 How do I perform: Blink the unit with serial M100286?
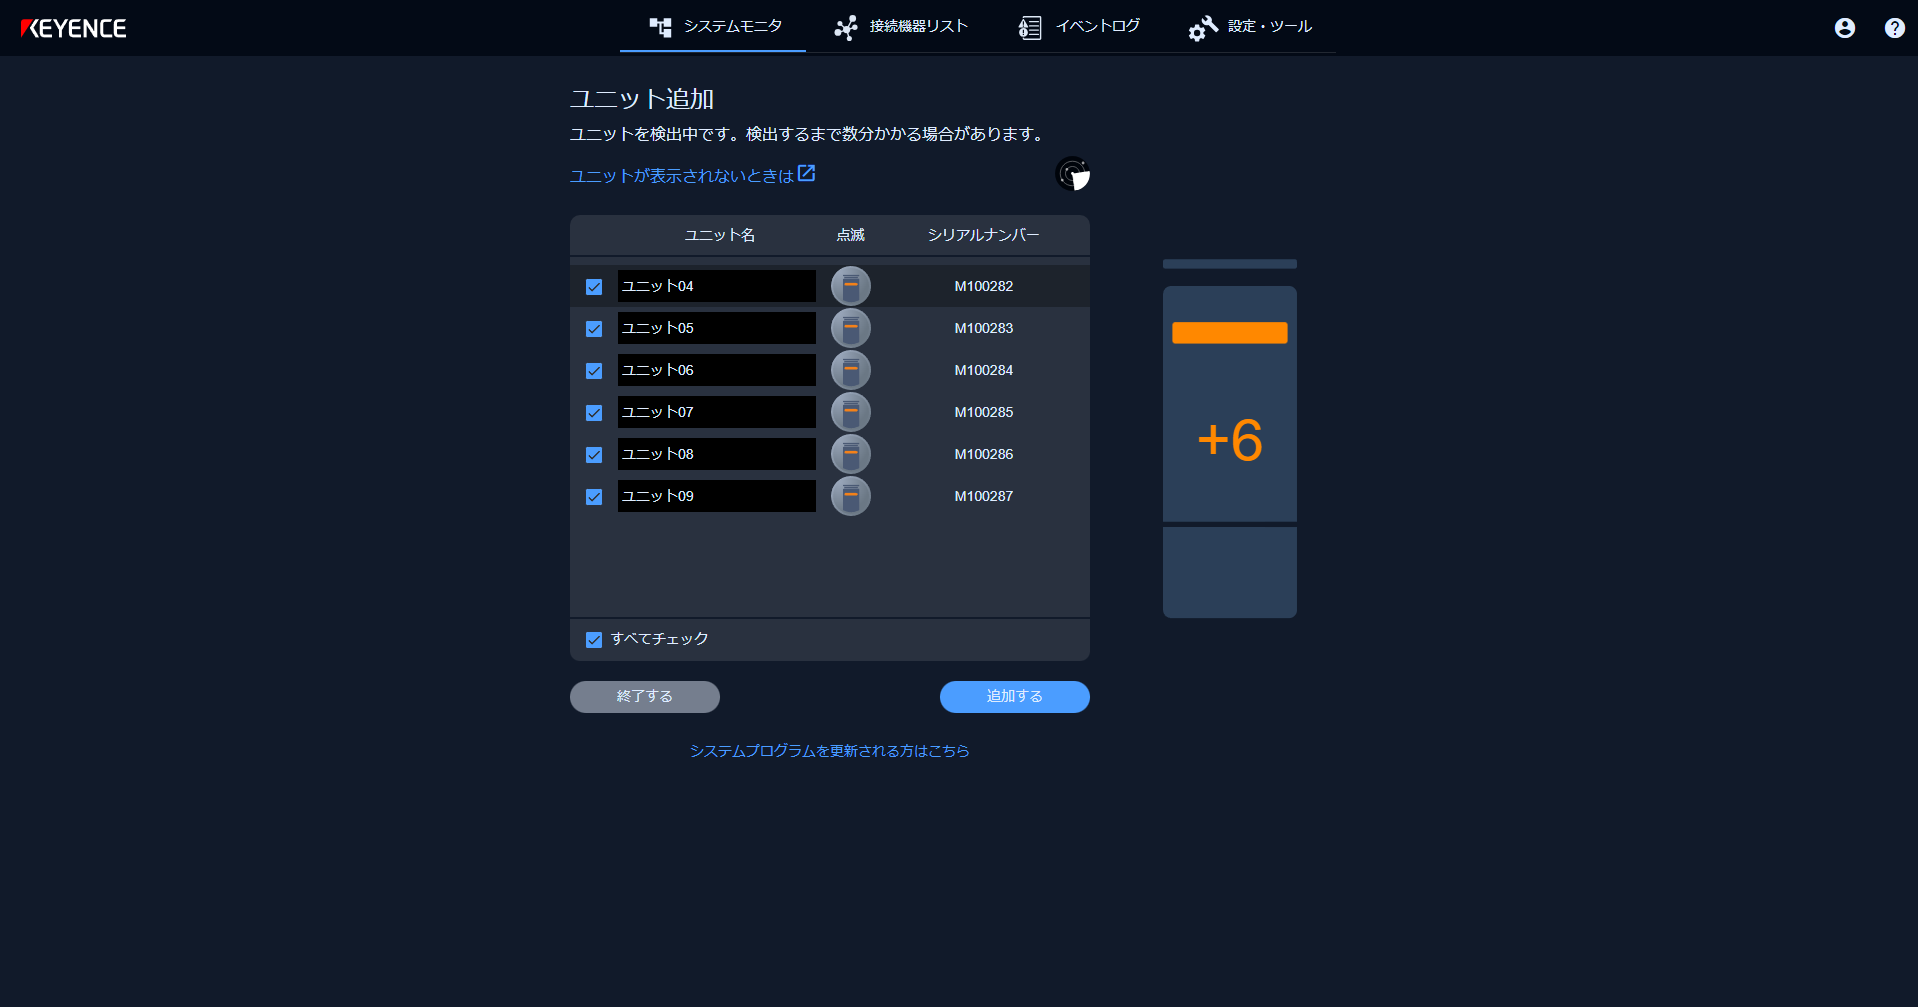[x=850, y=454]
